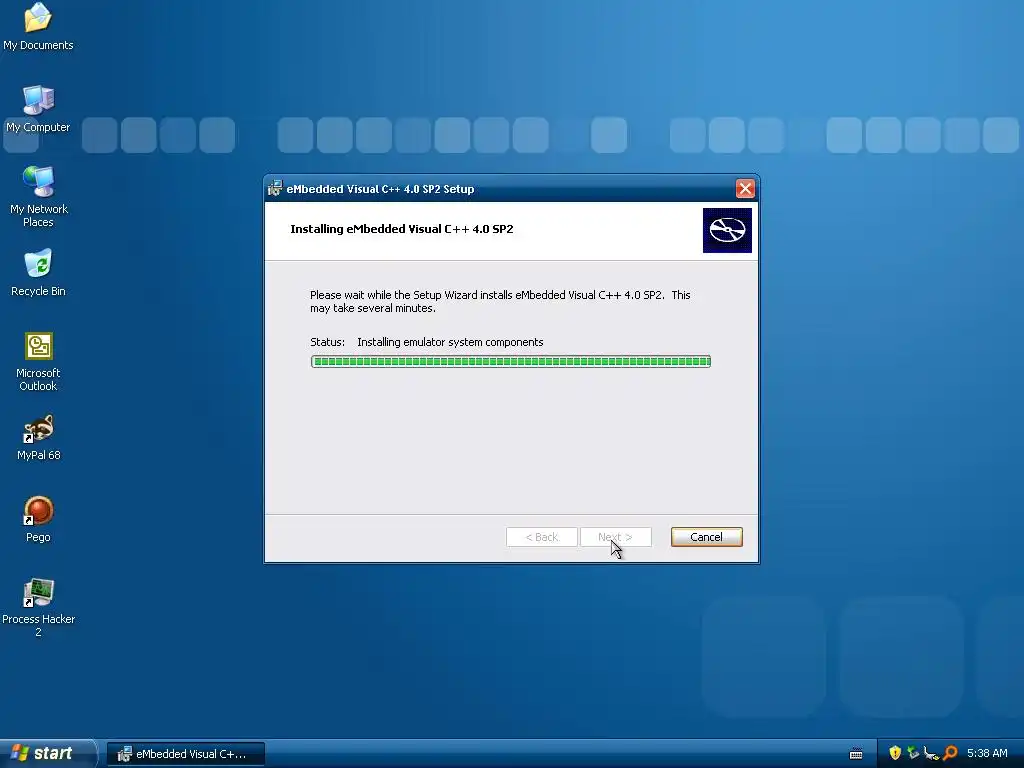Open the language bar keyboard icon
The height and width of the screenshot is (768, 1024).
tap(856, 754)
